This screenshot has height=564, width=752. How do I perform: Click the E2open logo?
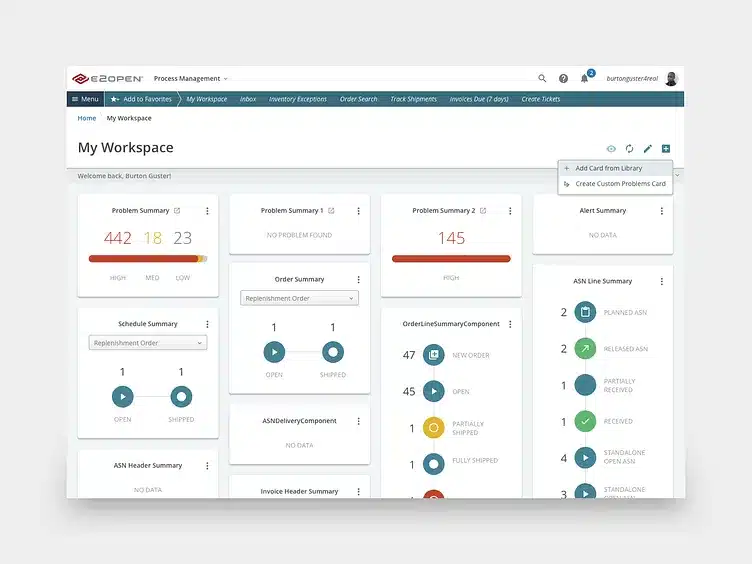point(107,79)
